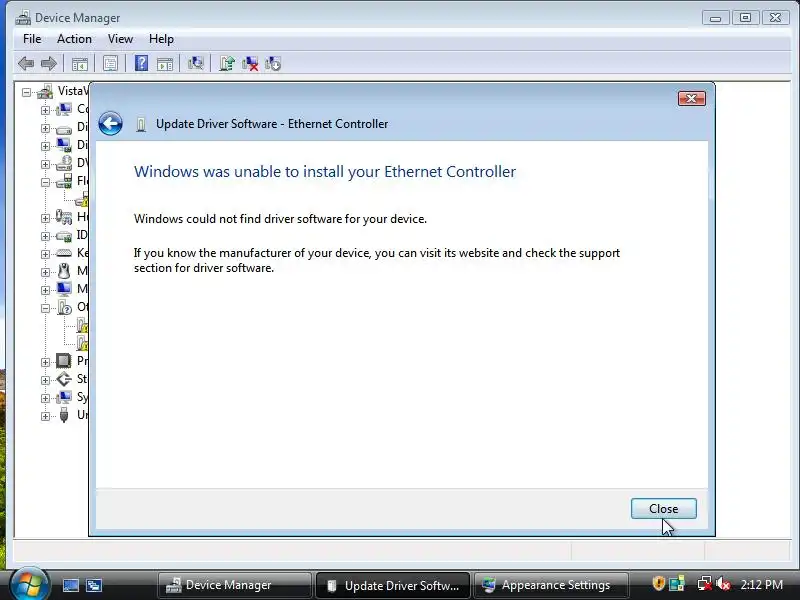Toggle the Show/Hide Action Pane toolbar icon

(165, 64)
